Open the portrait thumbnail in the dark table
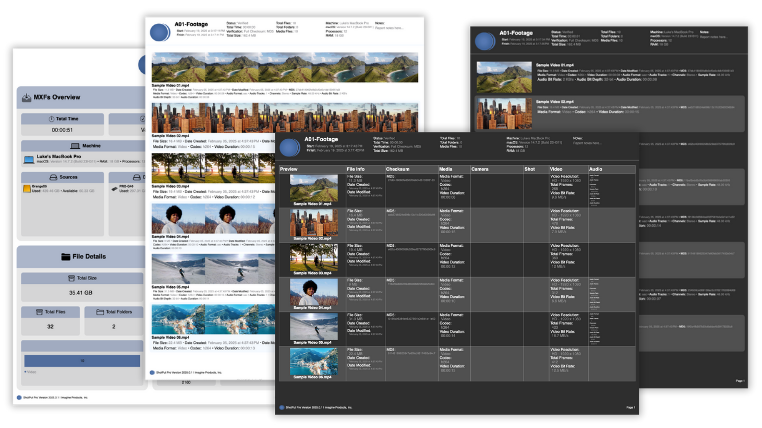Image resolution: width=762 pixels, height=428 pixels. 312,293
